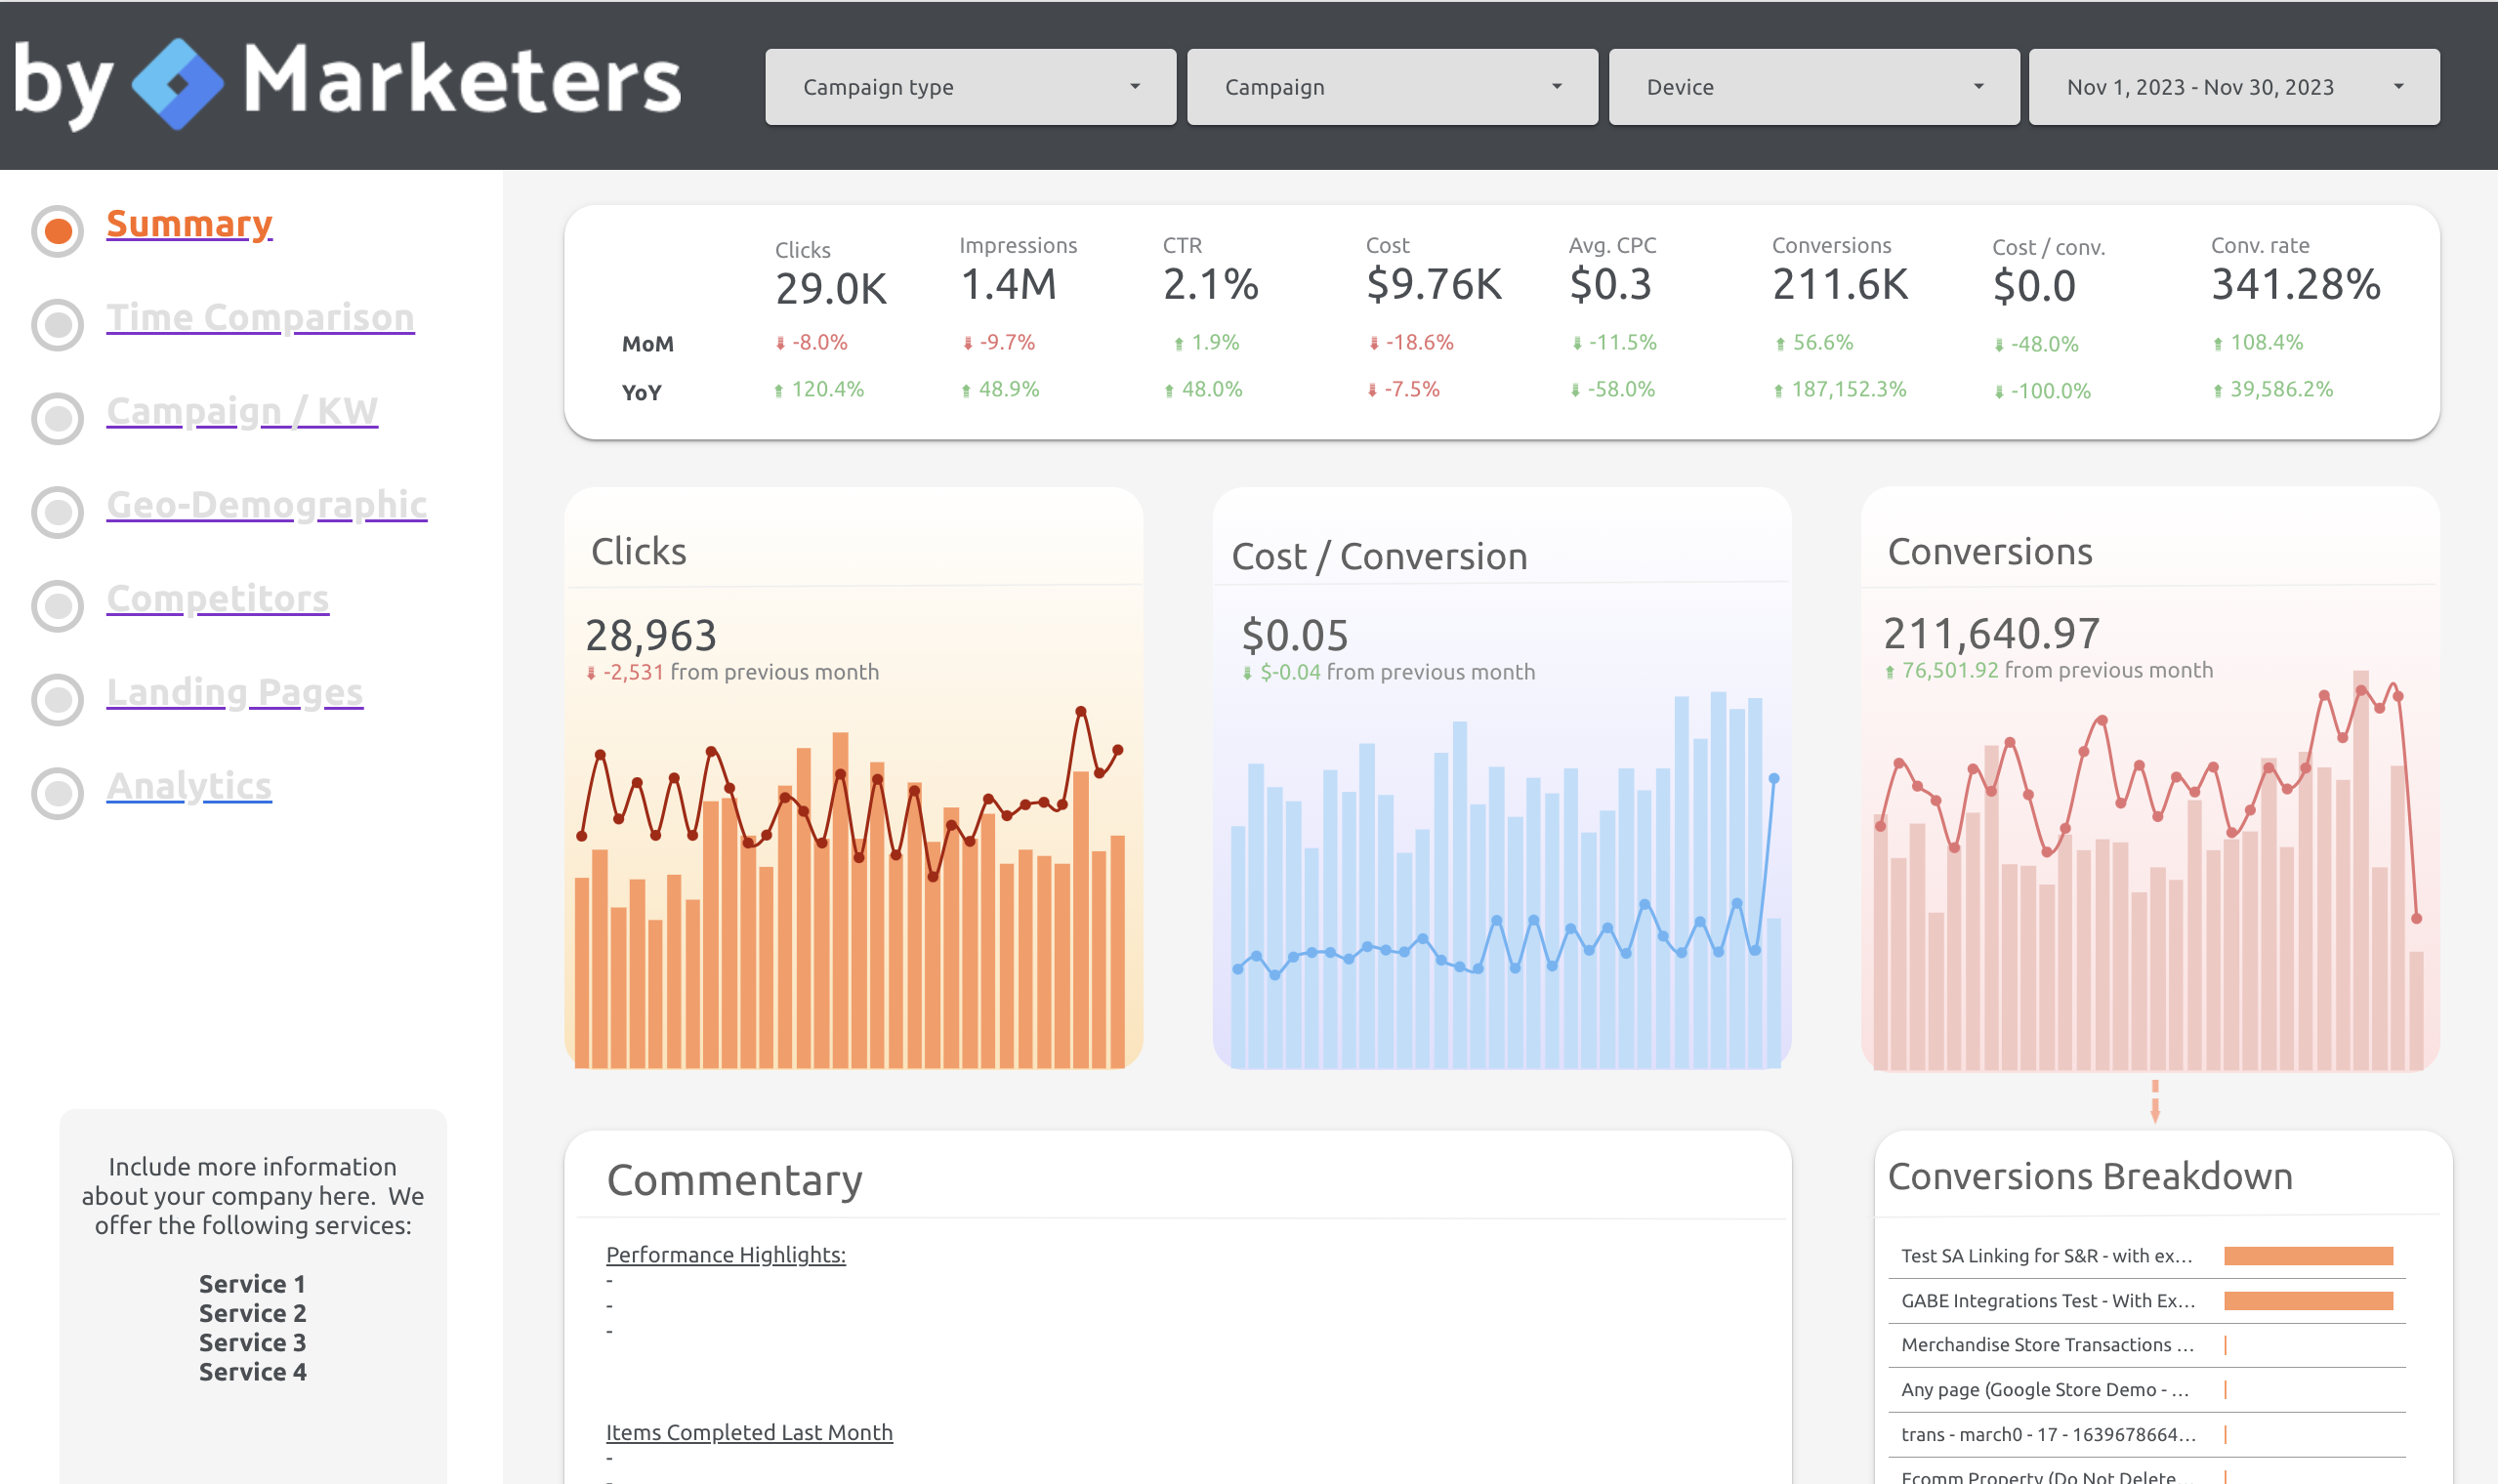Image resolution: width=2498 pixels, height=1484 pixels.
Task: Click the GABE Integrations Test row
Action: click(x=2147, y=1301)
